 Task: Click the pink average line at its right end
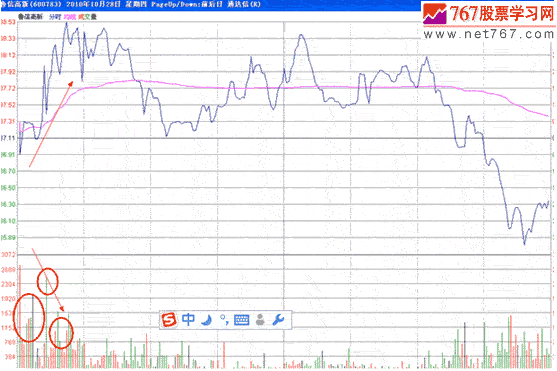point(547,115)
